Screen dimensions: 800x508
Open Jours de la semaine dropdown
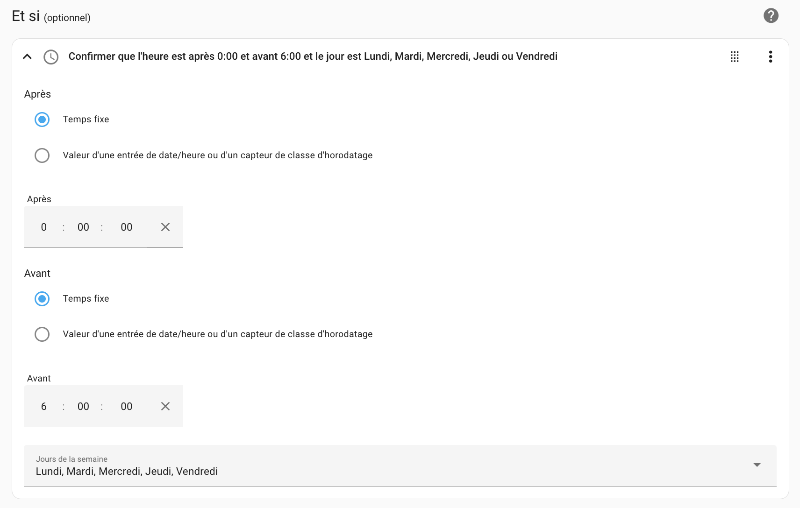pyautogui.click(x=400, y=466)
